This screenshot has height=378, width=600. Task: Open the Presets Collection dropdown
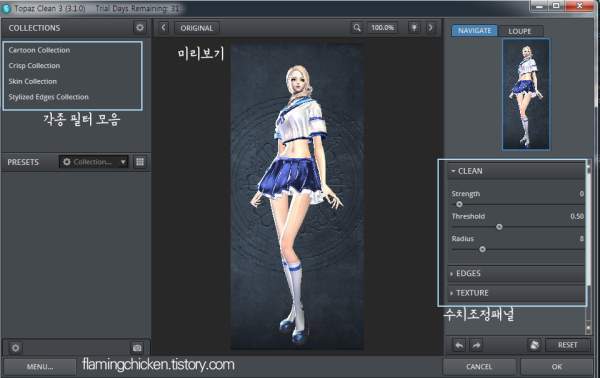tap(94, 162)
